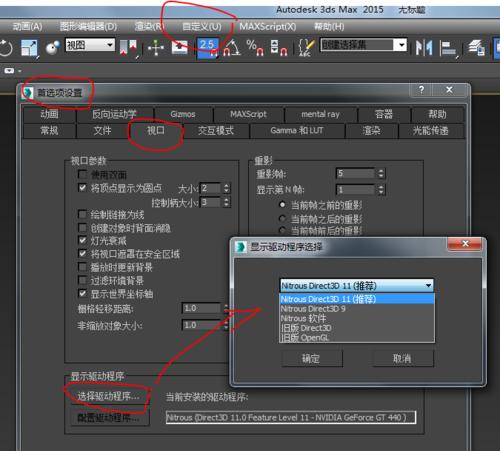
Task: Click the Grid Nudge Distance field
Action: click(x=202, y=308)
